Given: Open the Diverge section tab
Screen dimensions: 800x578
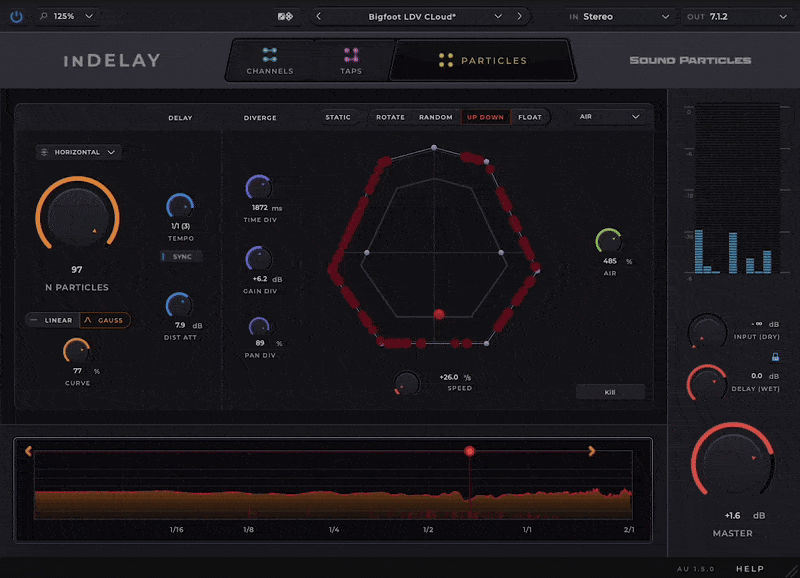Looking at the screenshot, I should click(260, 118).
